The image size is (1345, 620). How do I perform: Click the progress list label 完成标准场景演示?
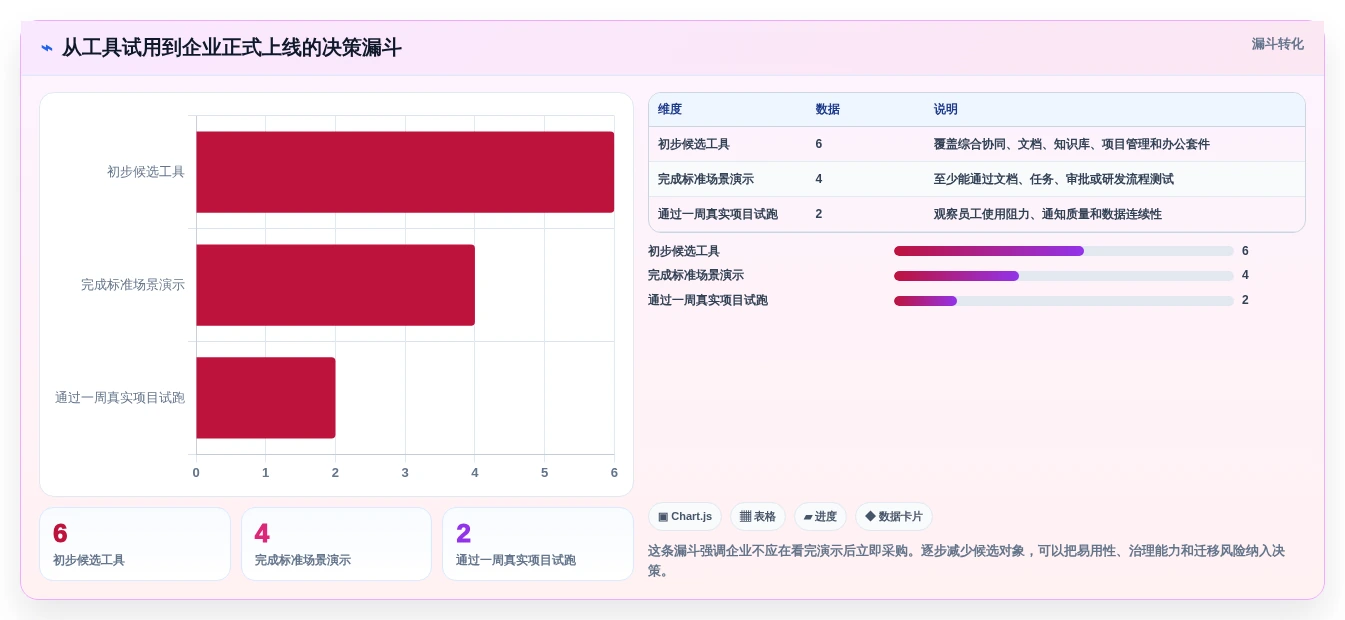[x=696, y=276]
